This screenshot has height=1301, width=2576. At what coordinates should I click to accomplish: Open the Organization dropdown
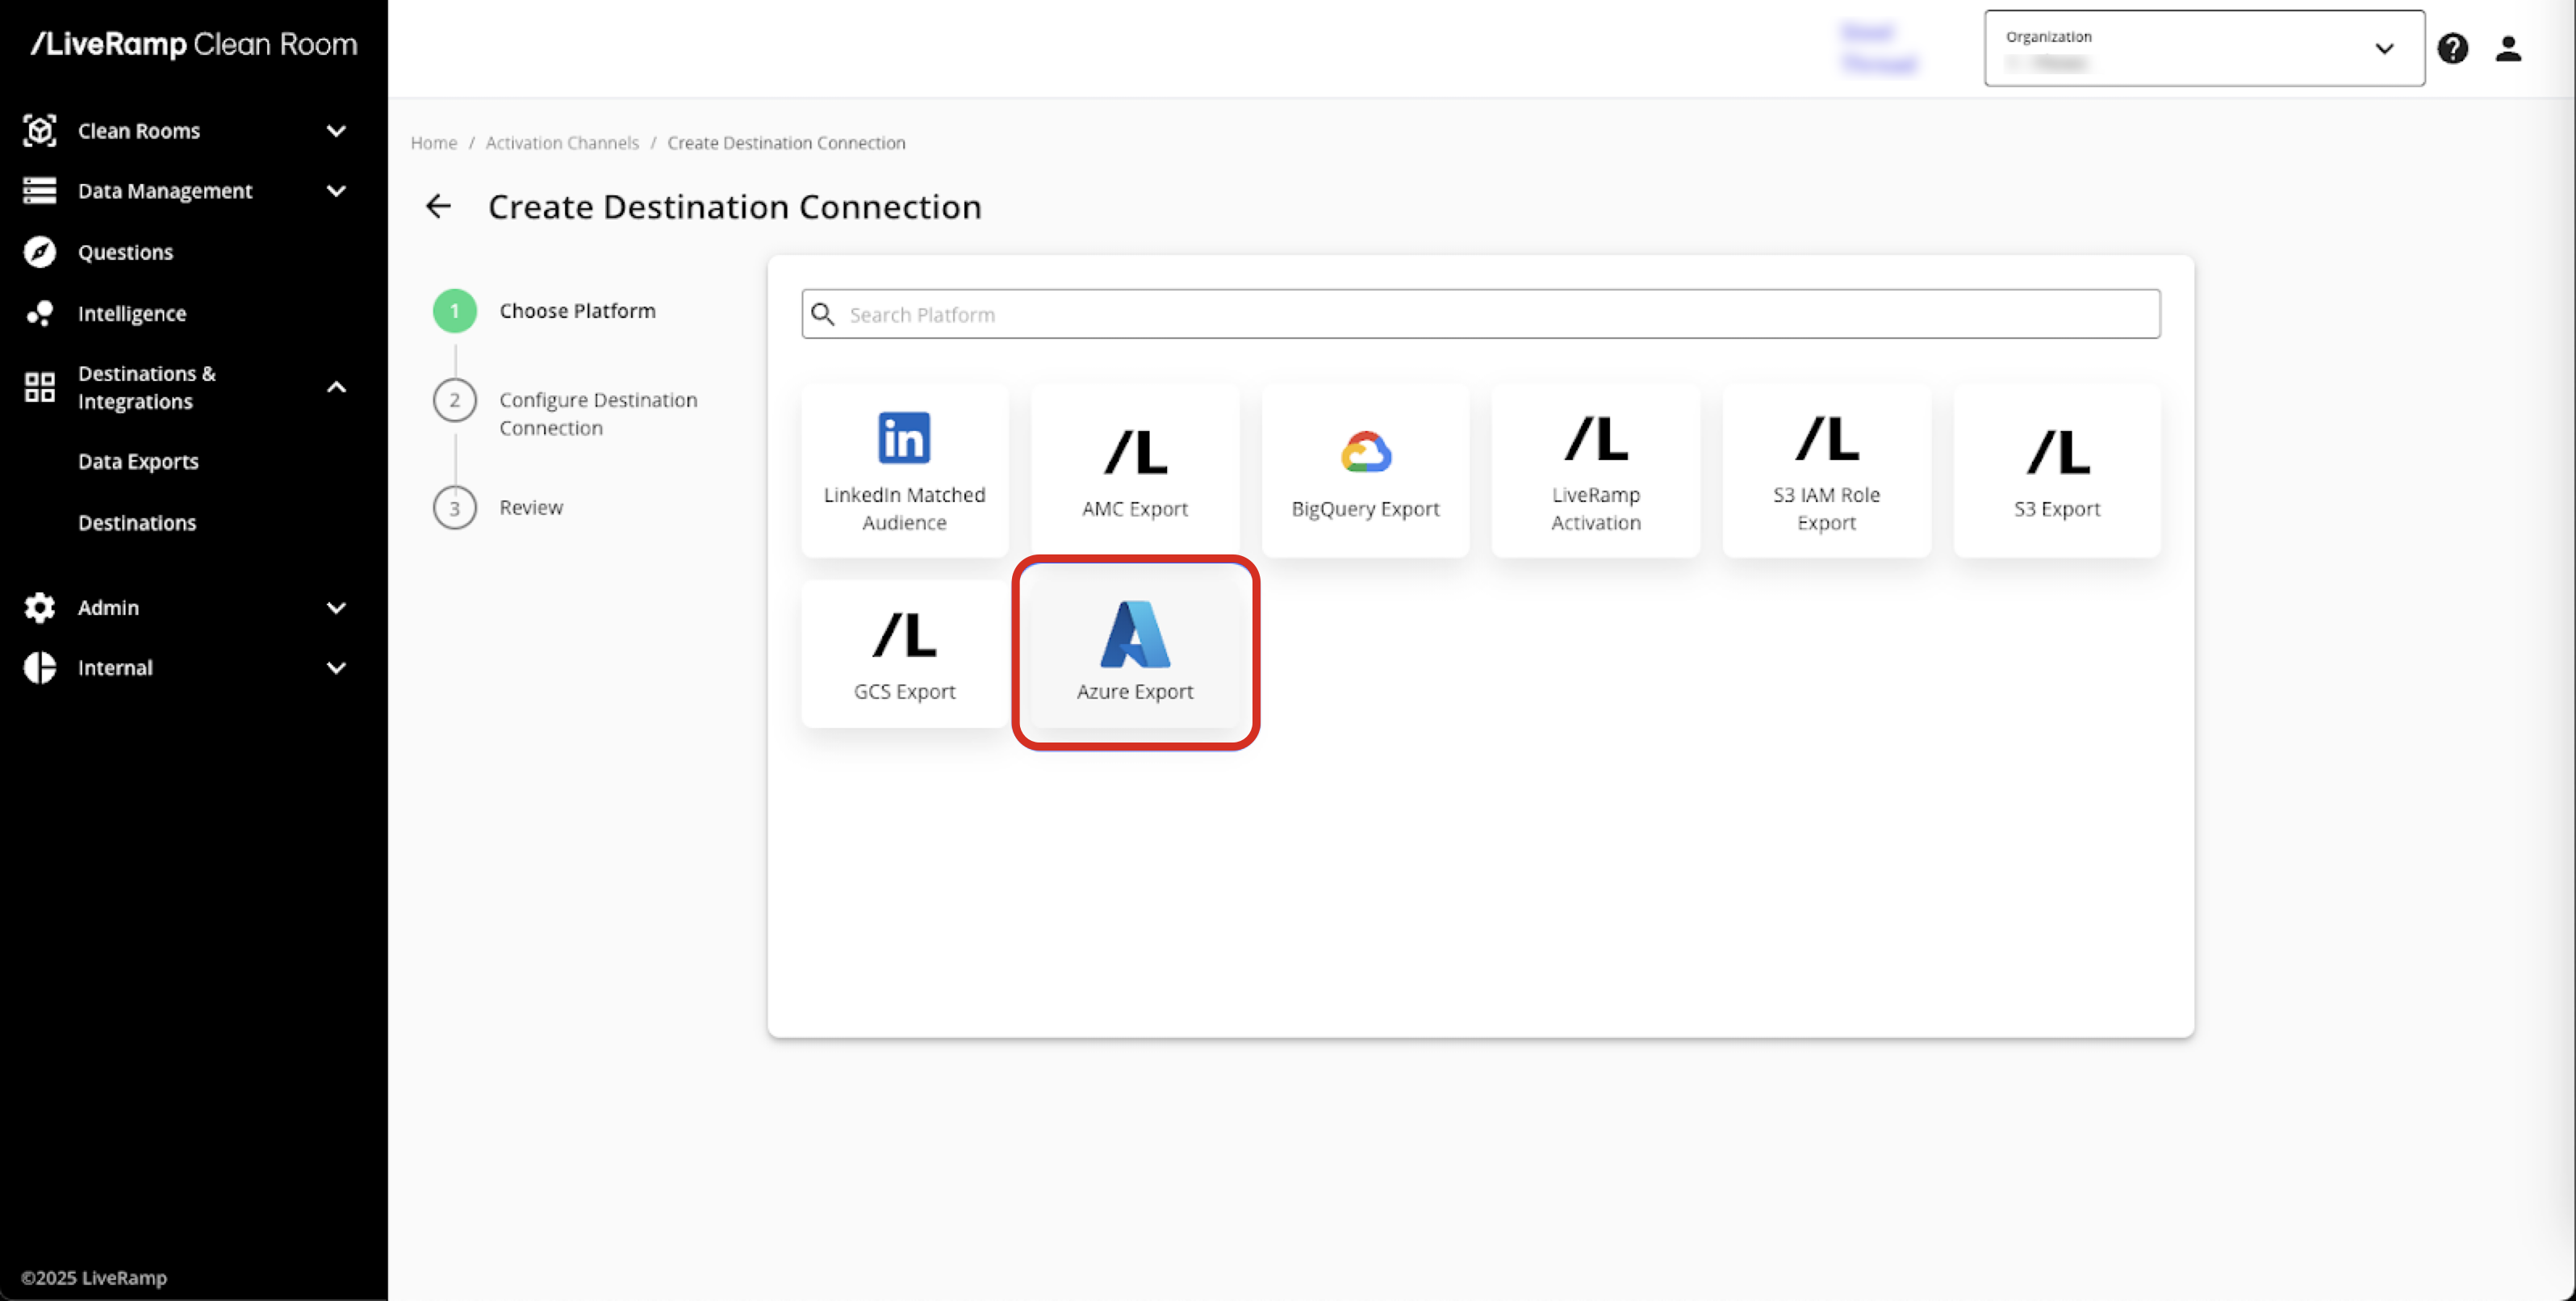[2203, 48]
